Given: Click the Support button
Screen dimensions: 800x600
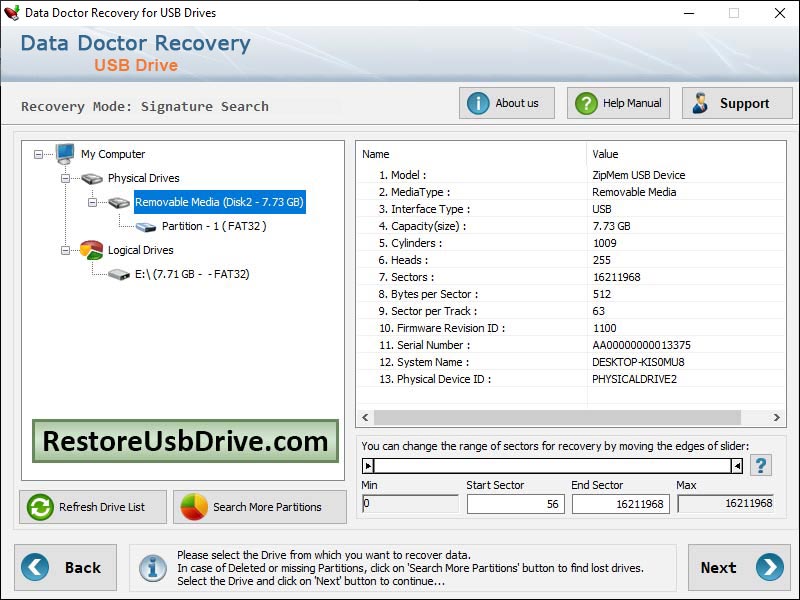Looking at the screenshot, I should 737,103.
